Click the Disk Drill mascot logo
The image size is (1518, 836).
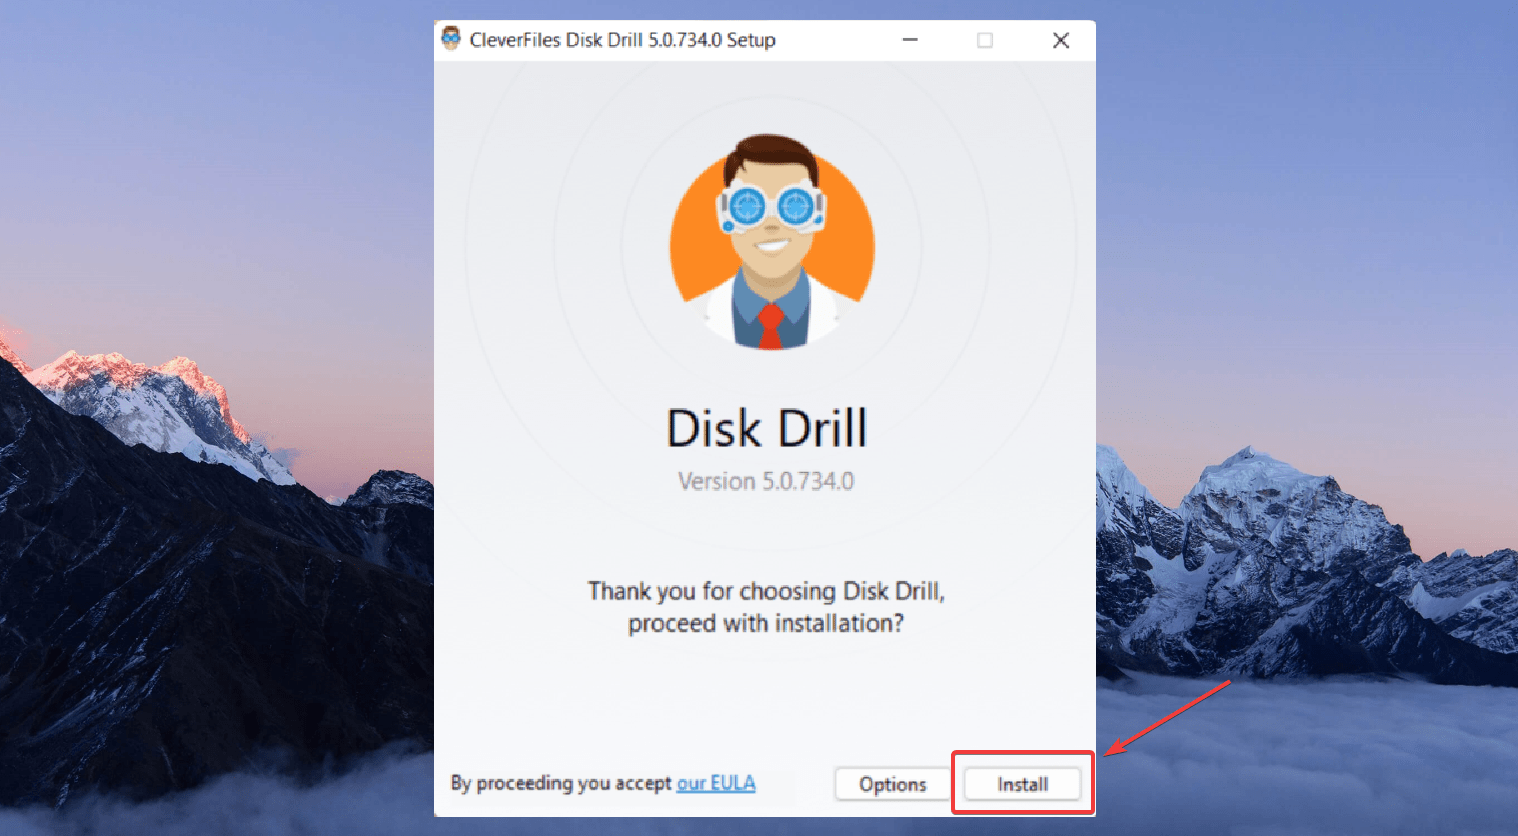(771, 243)
